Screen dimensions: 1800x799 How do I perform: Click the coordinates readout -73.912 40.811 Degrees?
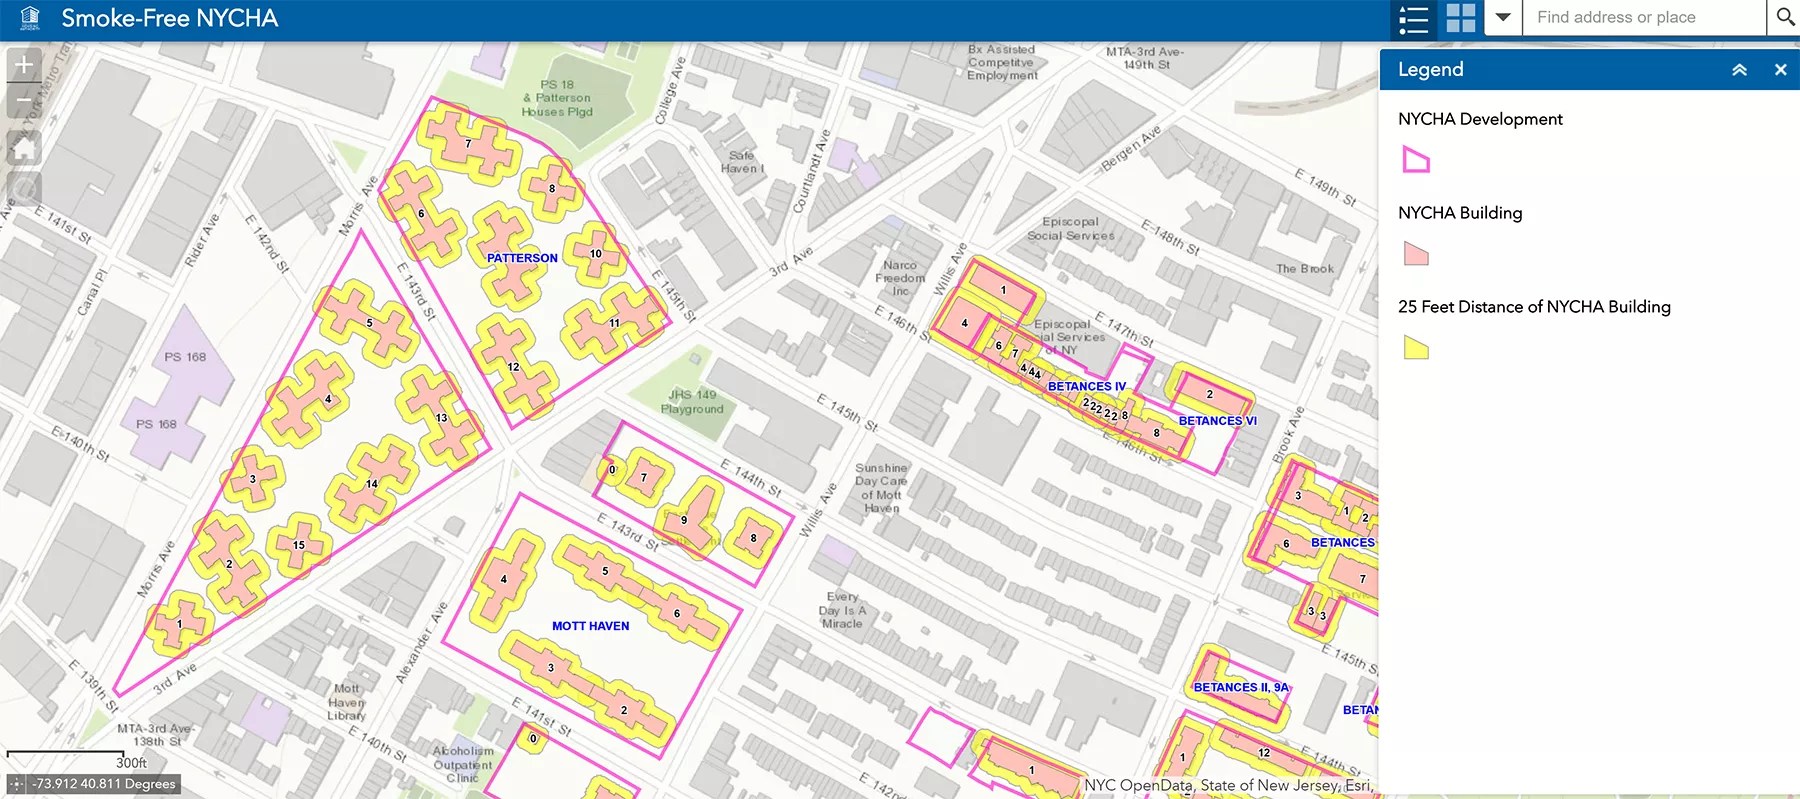pos(104,785)
